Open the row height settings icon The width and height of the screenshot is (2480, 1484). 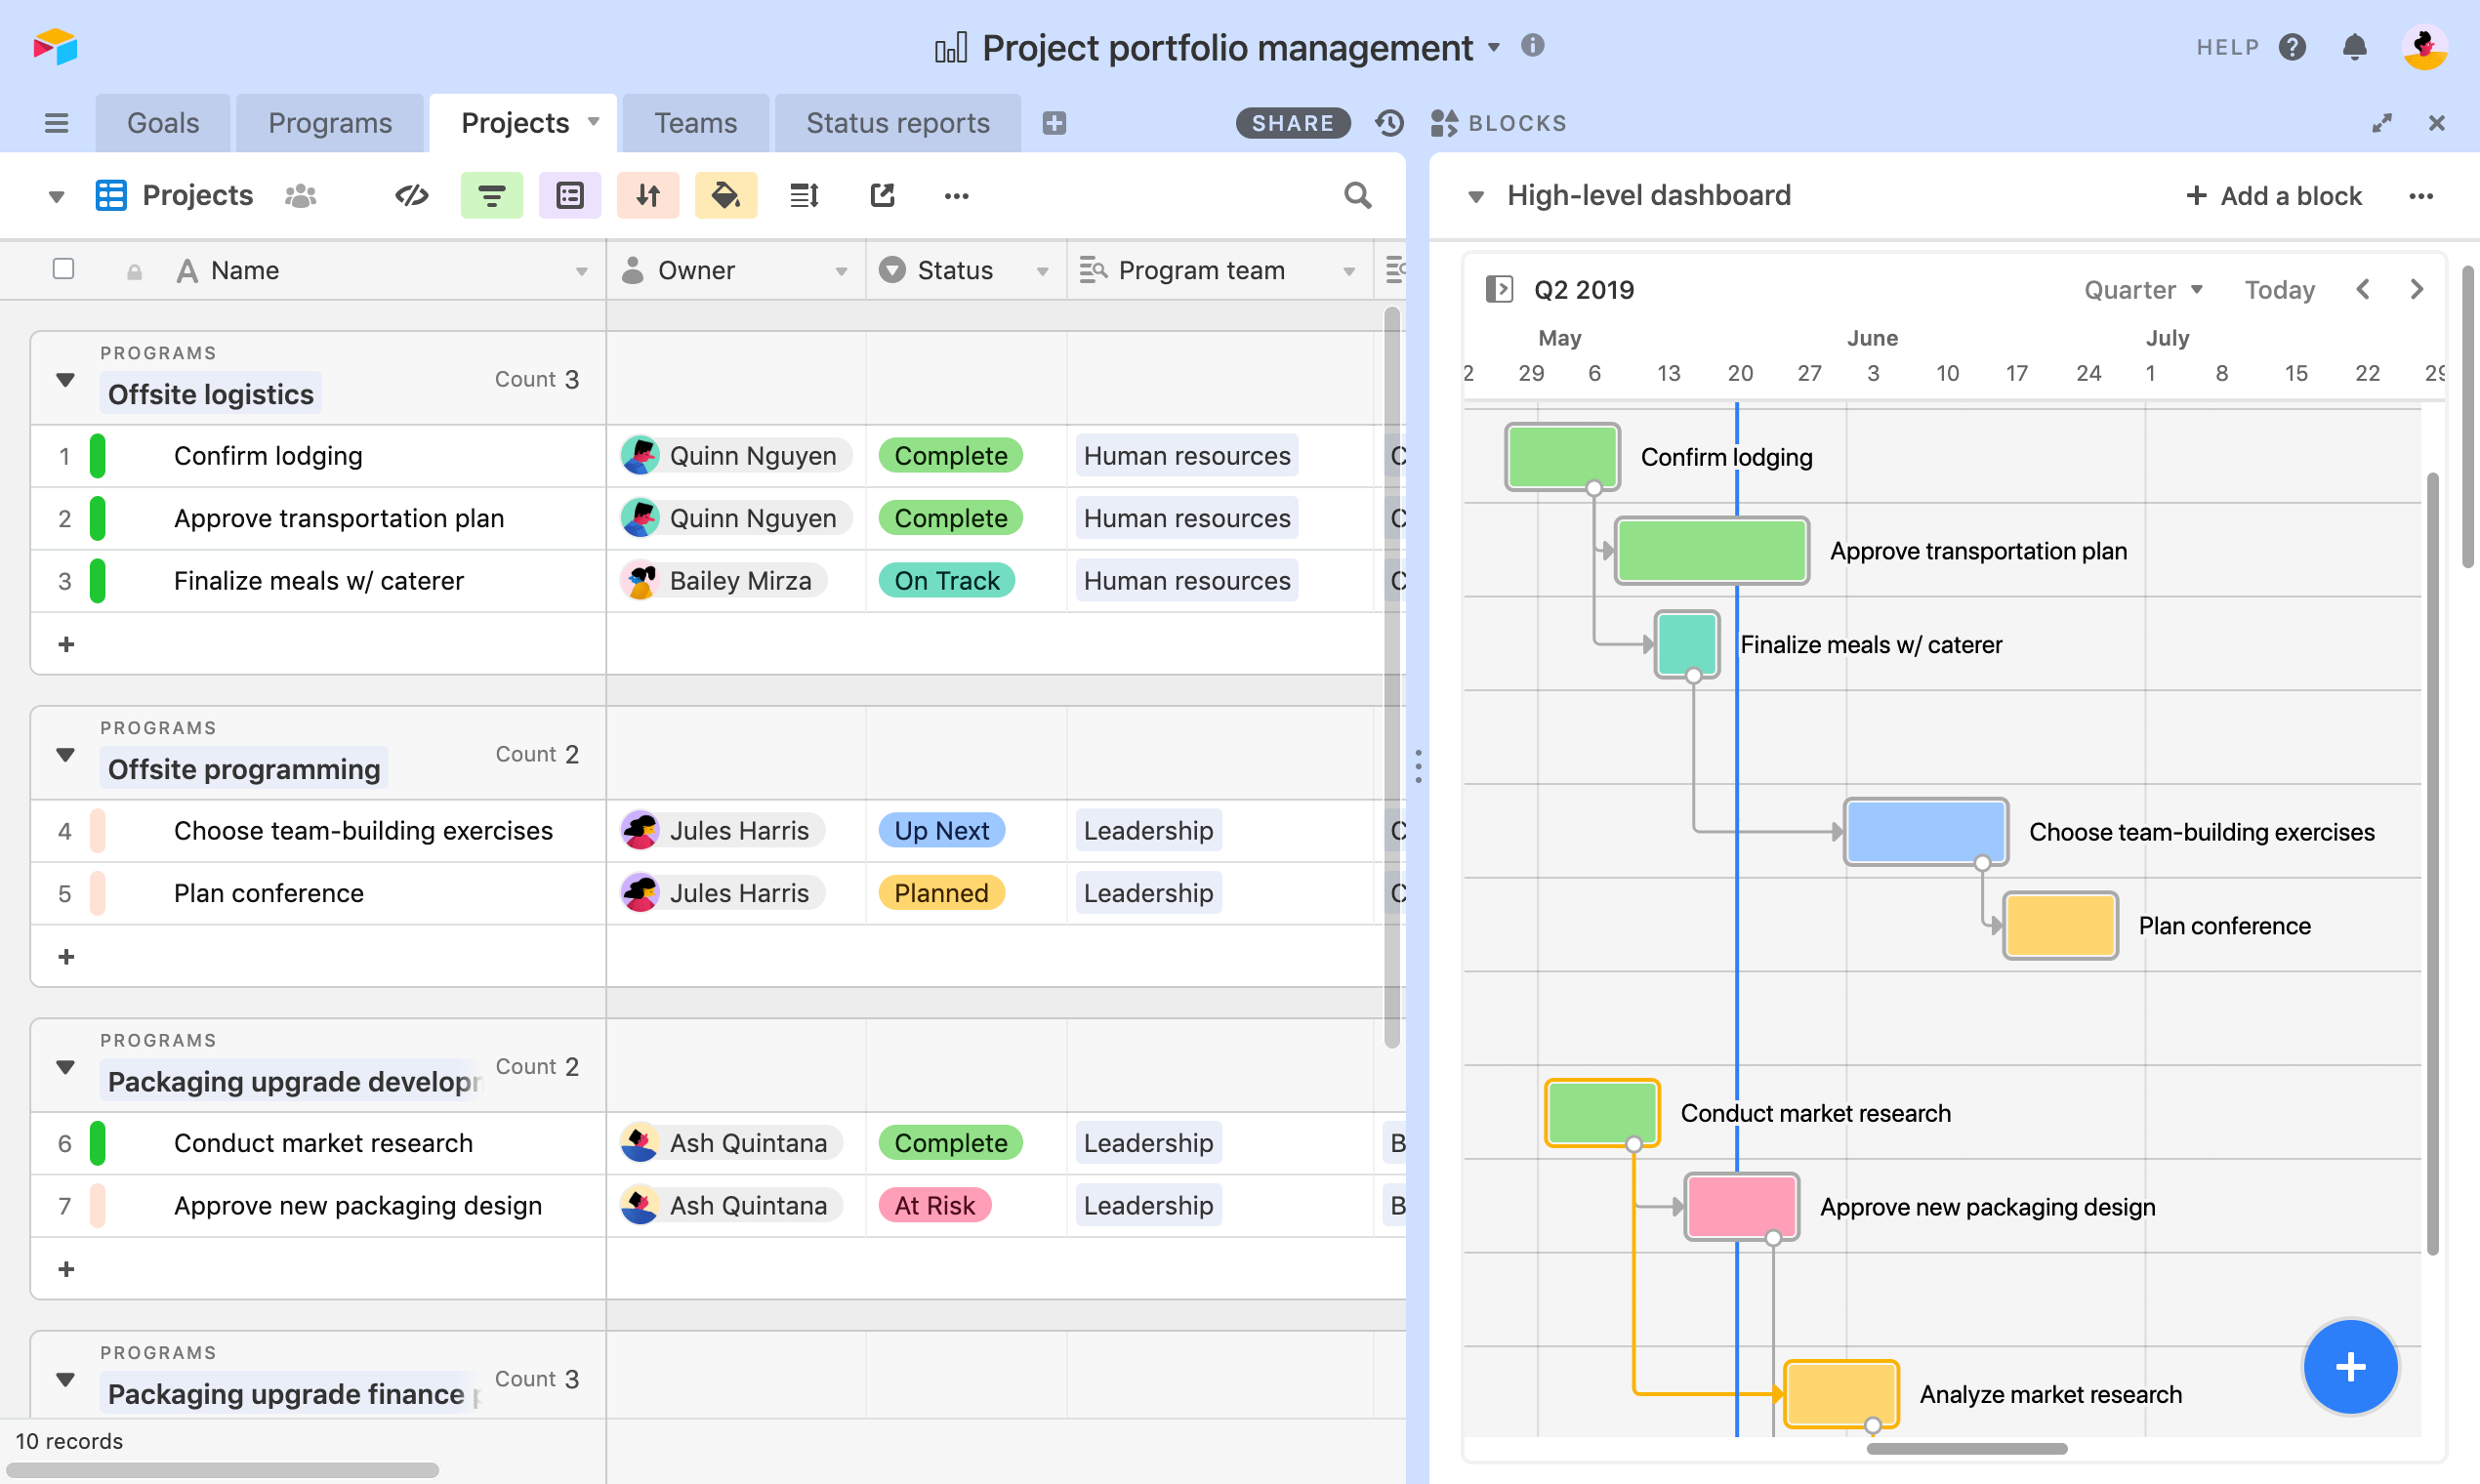(x=804, y=195)
